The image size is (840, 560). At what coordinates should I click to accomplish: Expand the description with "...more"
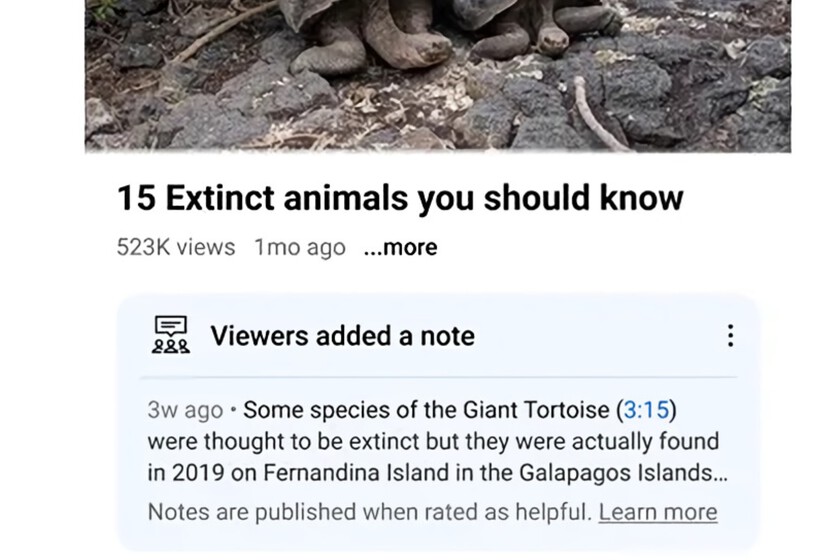coord(400,247)
